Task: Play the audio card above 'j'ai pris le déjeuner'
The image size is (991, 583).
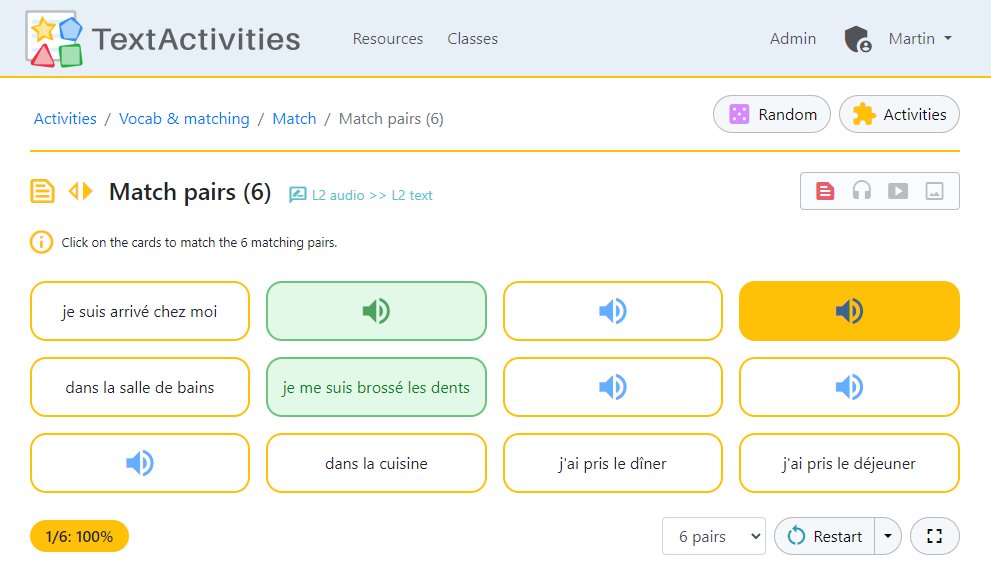Action: tap(849, 387)
